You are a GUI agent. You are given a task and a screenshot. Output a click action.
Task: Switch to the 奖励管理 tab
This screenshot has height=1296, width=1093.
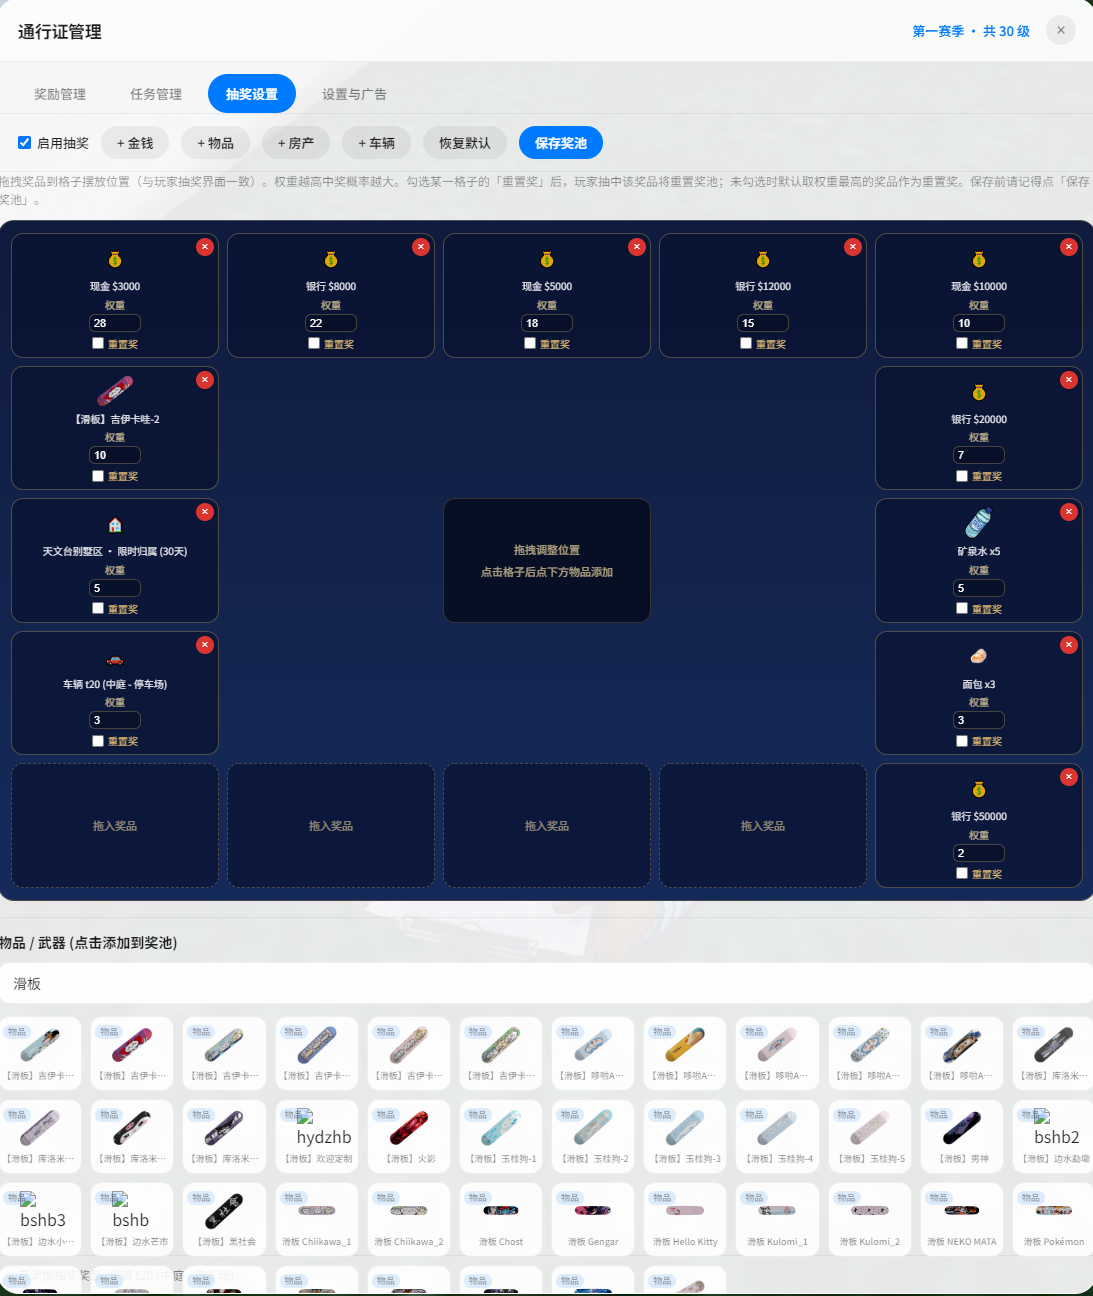click(x=60, y=94)
